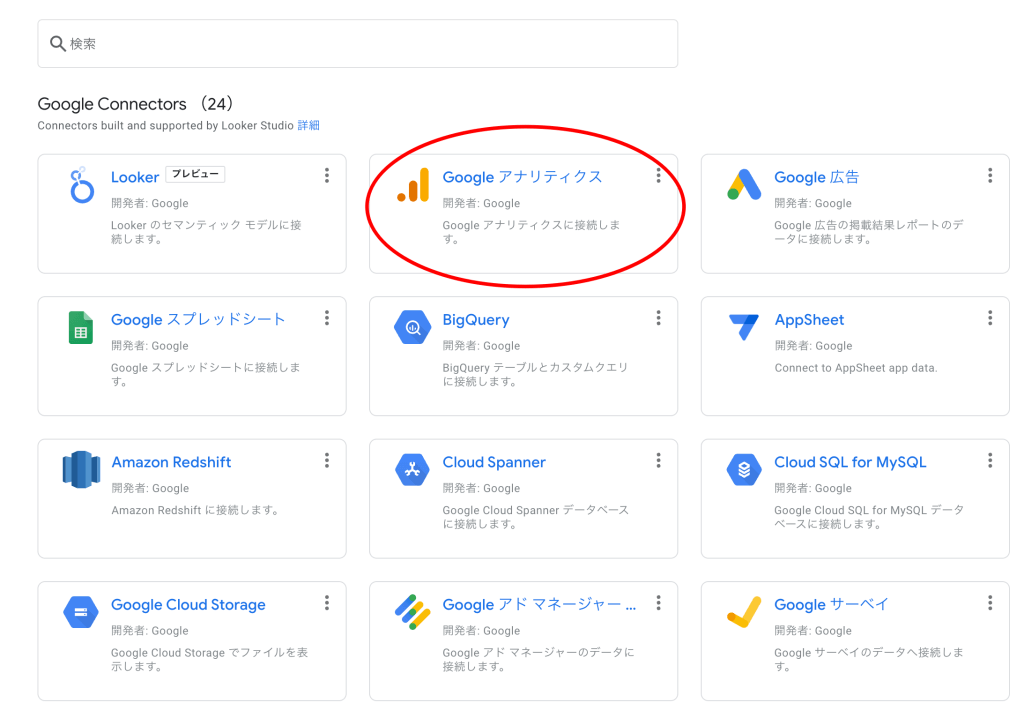Click 'Connect to AppSheet app data.' description
This screenshot has width=1024, height=718.
[x=856, y=368]
